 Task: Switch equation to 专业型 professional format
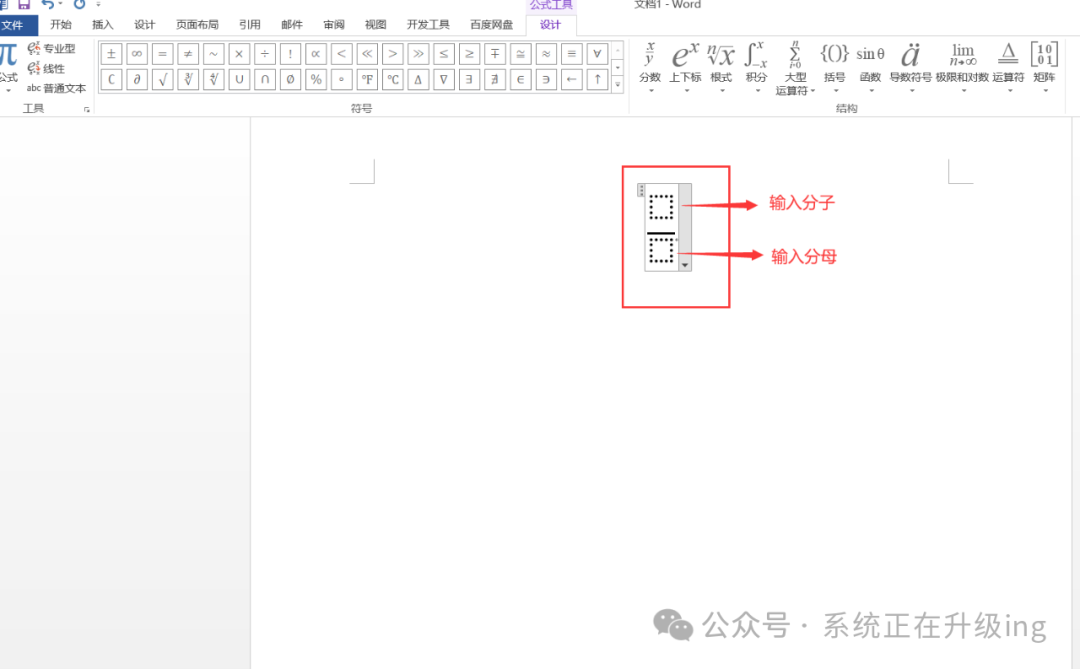(52, 48)
